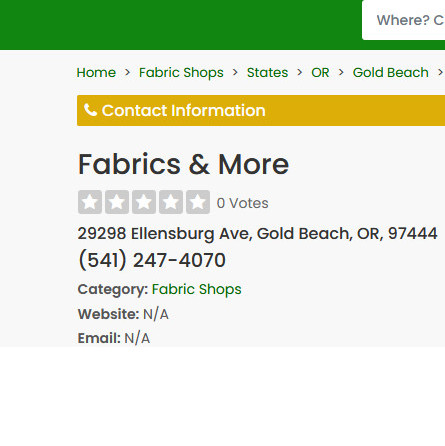
Task: Go to Home breadcrumb link
Action: tap(96, 72)
